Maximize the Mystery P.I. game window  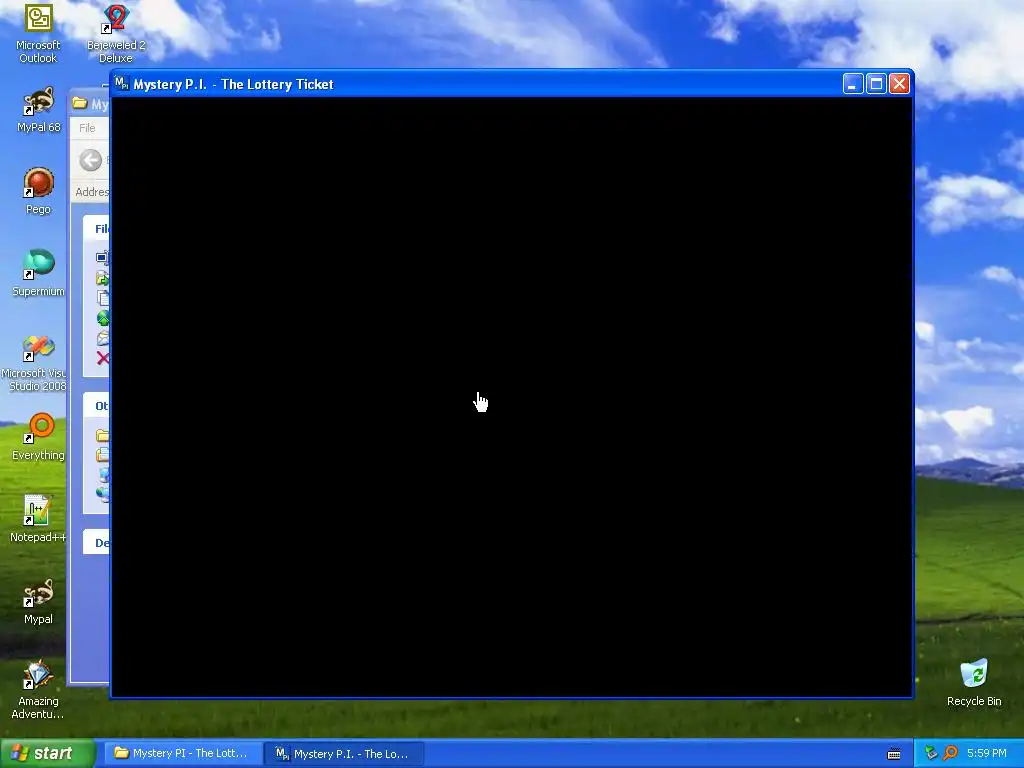[x=876, y=84]
